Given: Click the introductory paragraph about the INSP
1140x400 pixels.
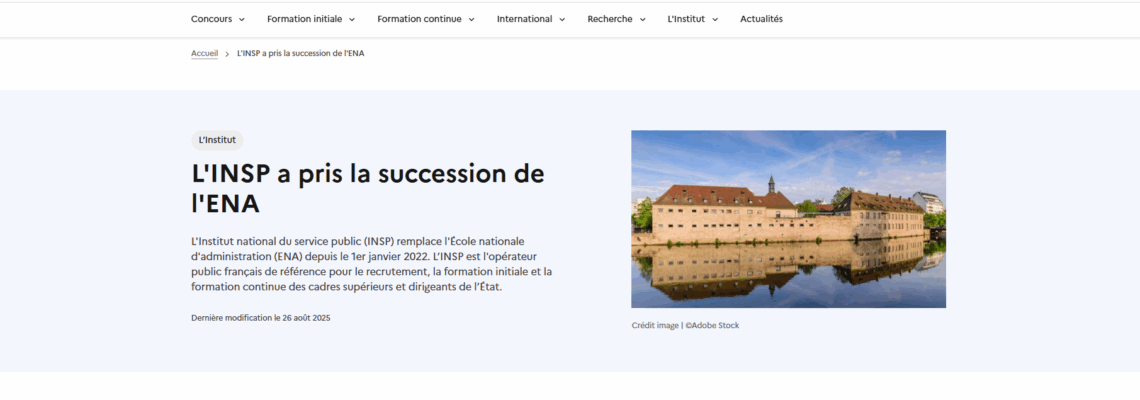Looking at the screenshot, I should coord(371,264).
